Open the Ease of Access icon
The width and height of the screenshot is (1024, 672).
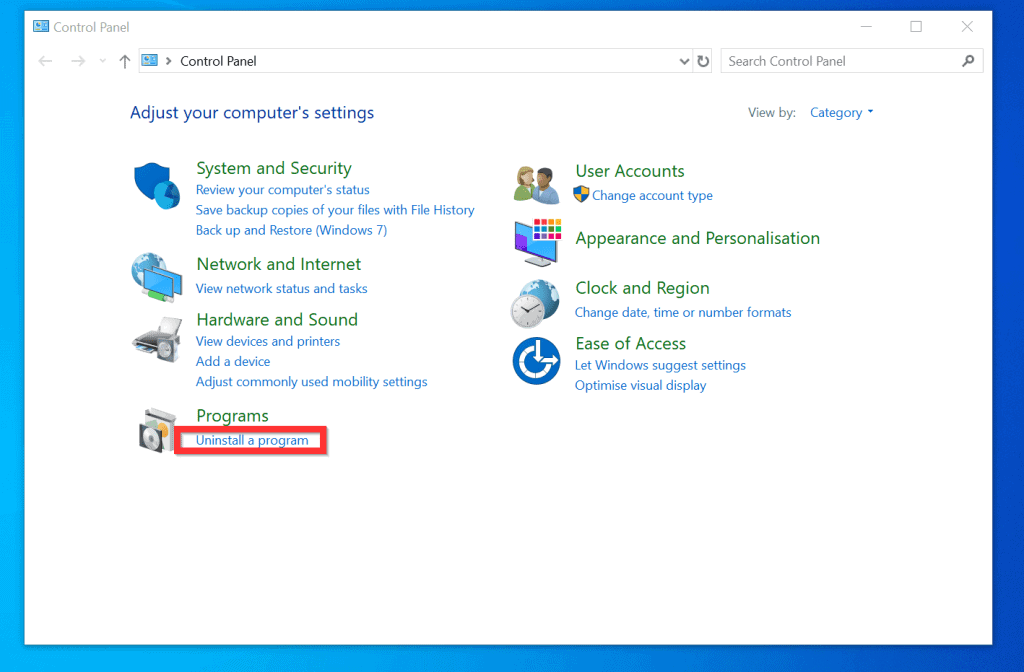click(x=536, y=360)
